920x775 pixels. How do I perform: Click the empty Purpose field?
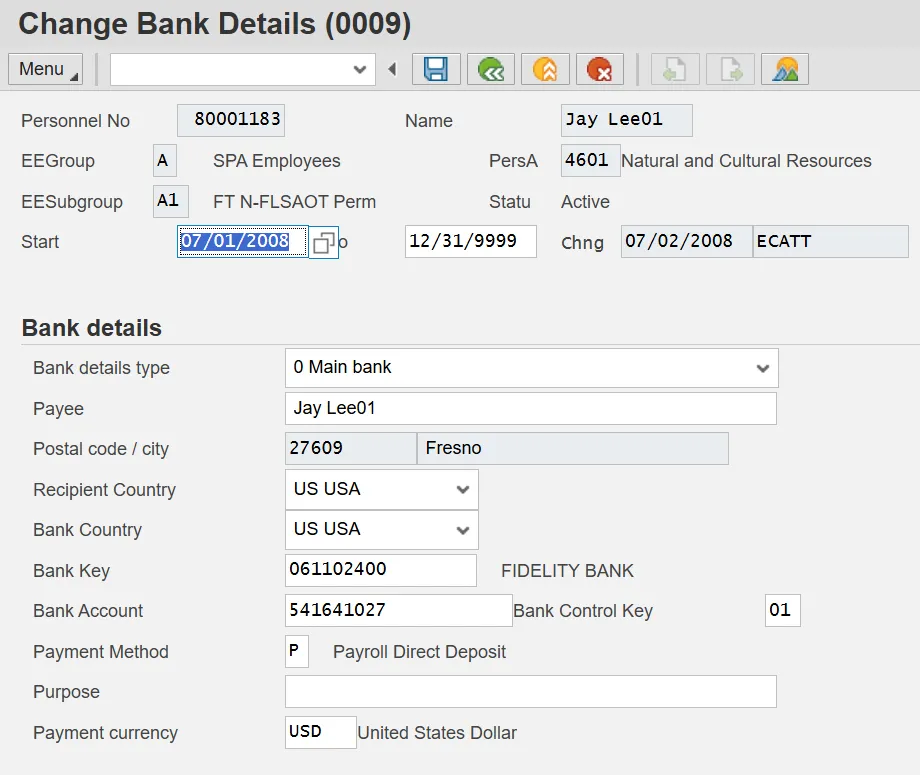pyautogui.click(x=530, y=691)
